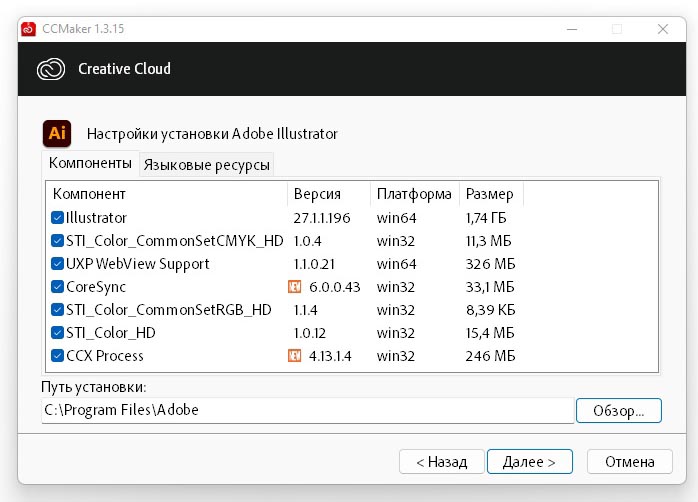Sort by the Компонент column header
Image resolution: width=698 pixels, height=502 pixels.
click(x=167, y=194)
